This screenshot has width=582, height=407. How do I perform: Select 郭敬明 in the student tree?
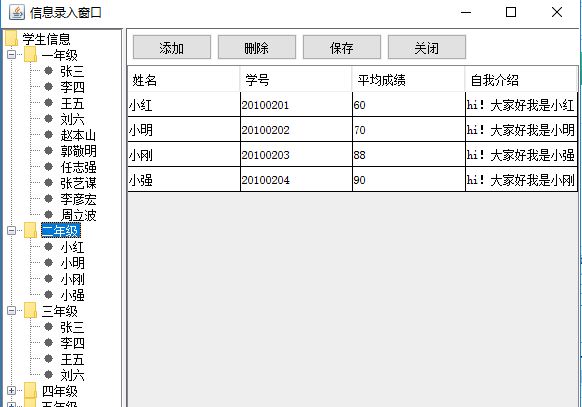[79, 151]
